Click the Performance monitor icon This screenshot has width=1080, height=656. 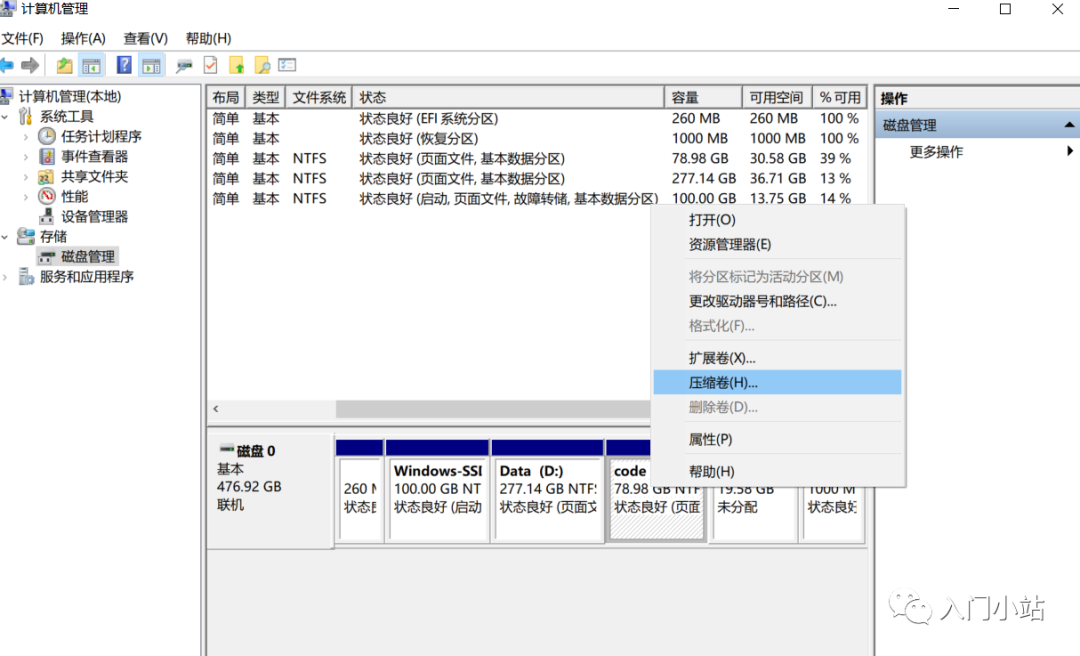click(47, 196)
